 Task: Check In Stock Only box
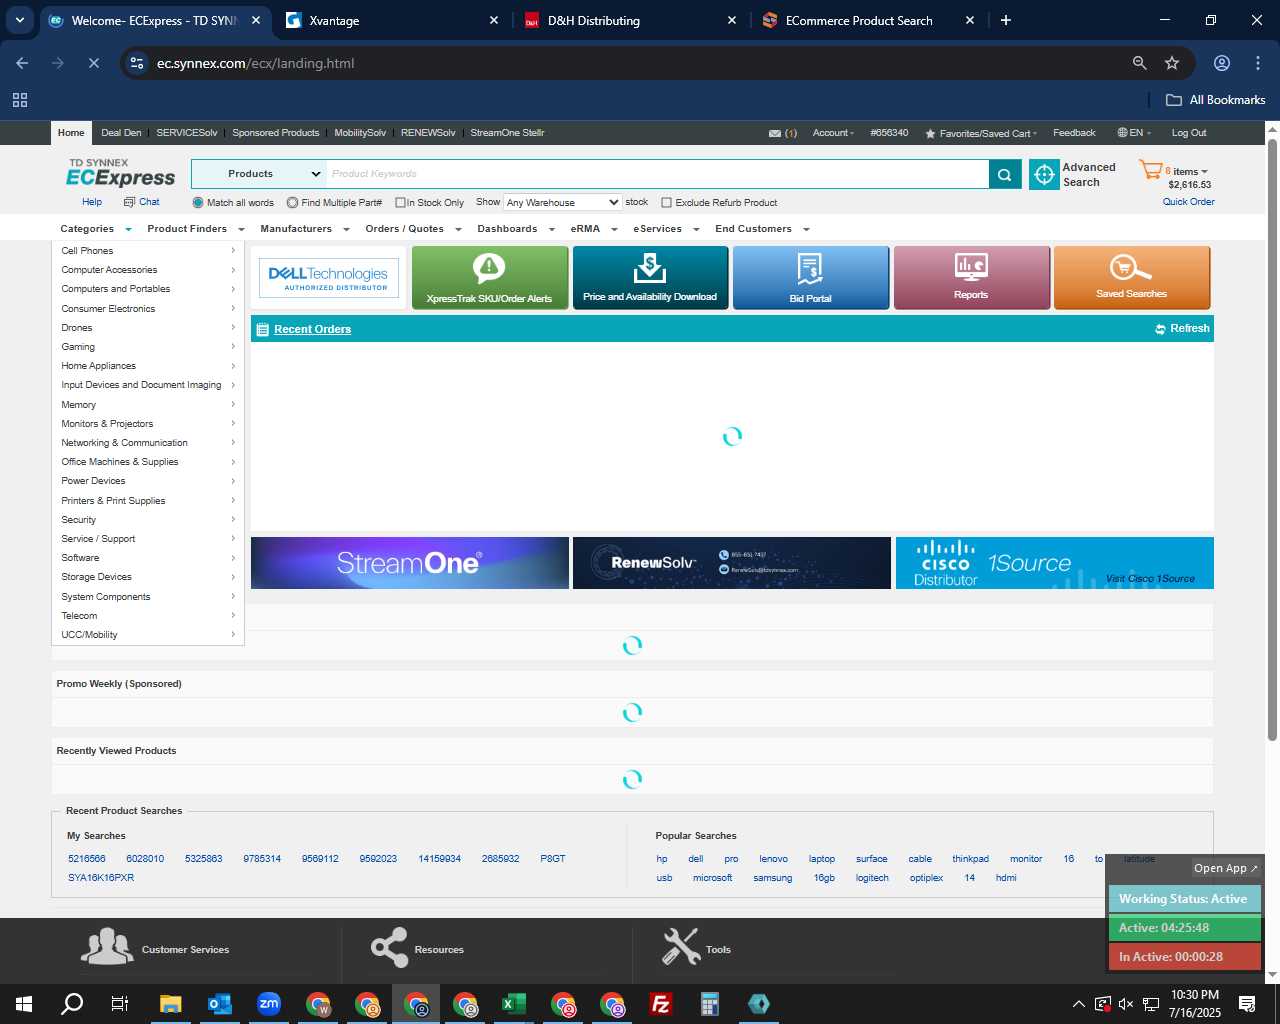pyautogui.click(x=400, y=203)
